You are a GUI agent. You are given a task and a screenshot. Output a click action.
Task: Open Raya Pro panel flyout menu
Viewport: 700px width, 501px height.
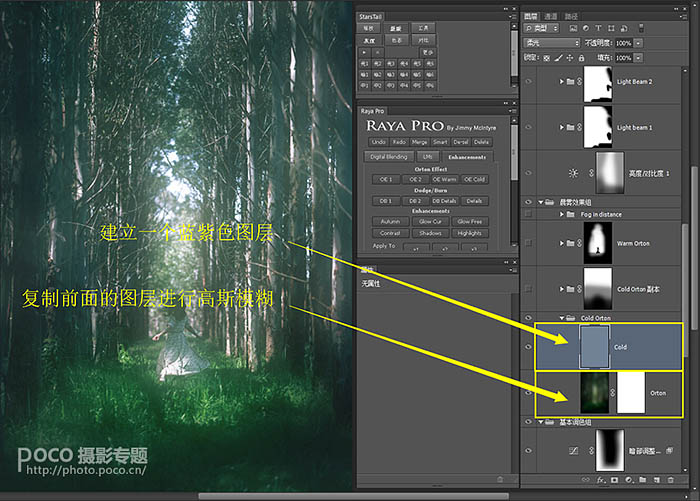click(512, 111)
